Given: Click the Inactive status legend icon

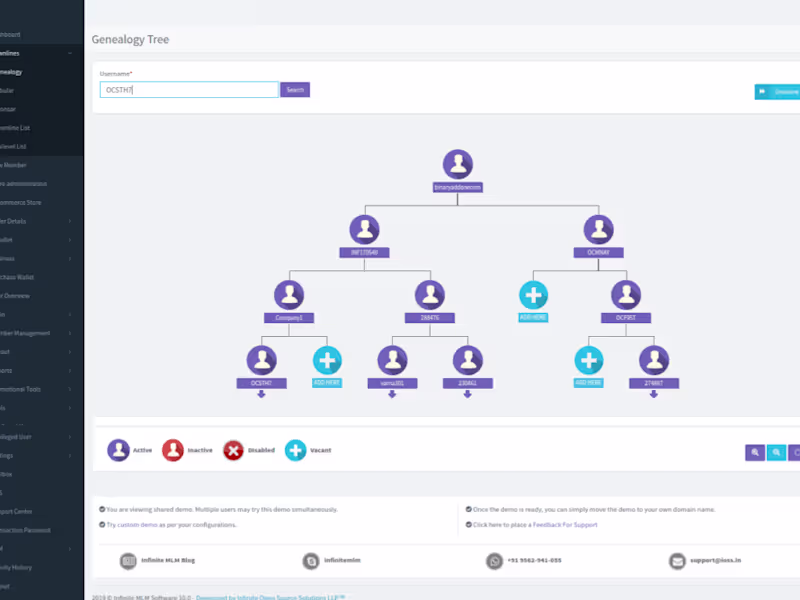Looking at the screenshot, I should tap(172, 450).
